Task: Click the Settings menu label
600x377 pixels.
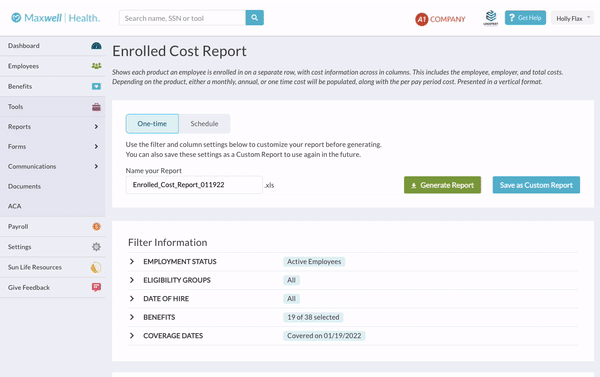Action: (x=20, y=247)
